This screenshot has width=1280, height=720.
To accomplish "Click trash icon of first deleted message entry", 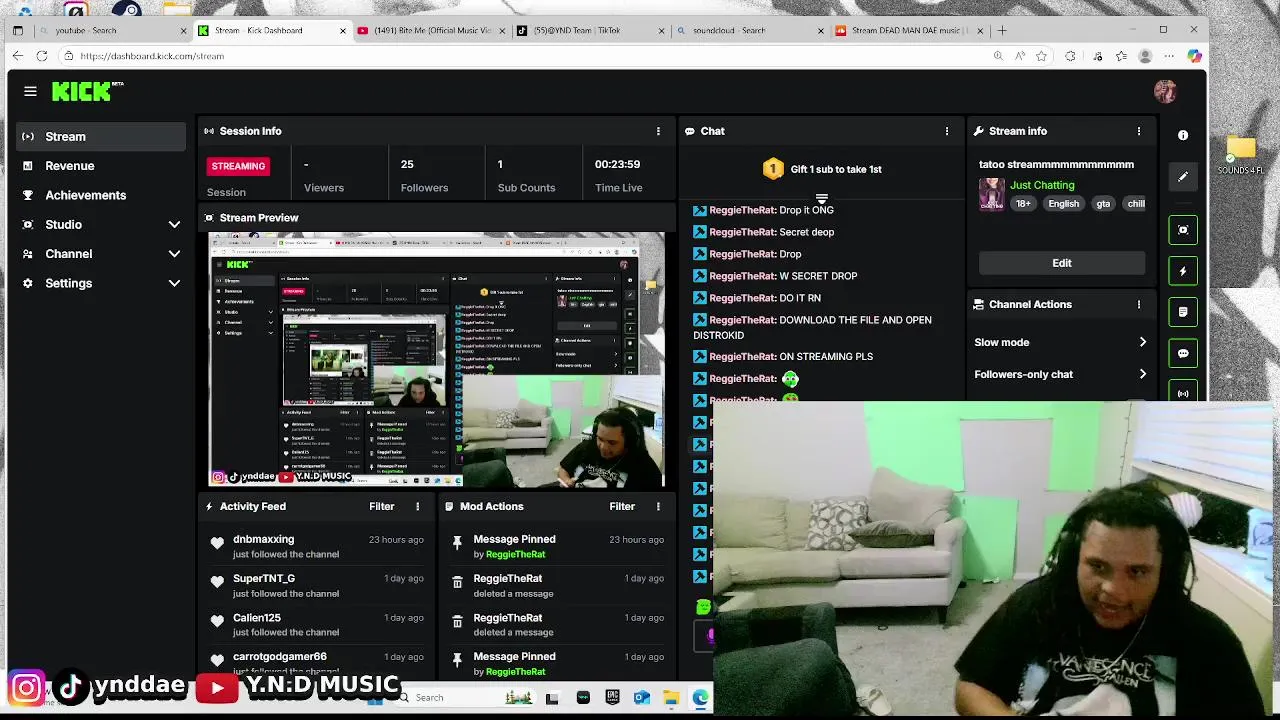I will (x=457, y=582).
